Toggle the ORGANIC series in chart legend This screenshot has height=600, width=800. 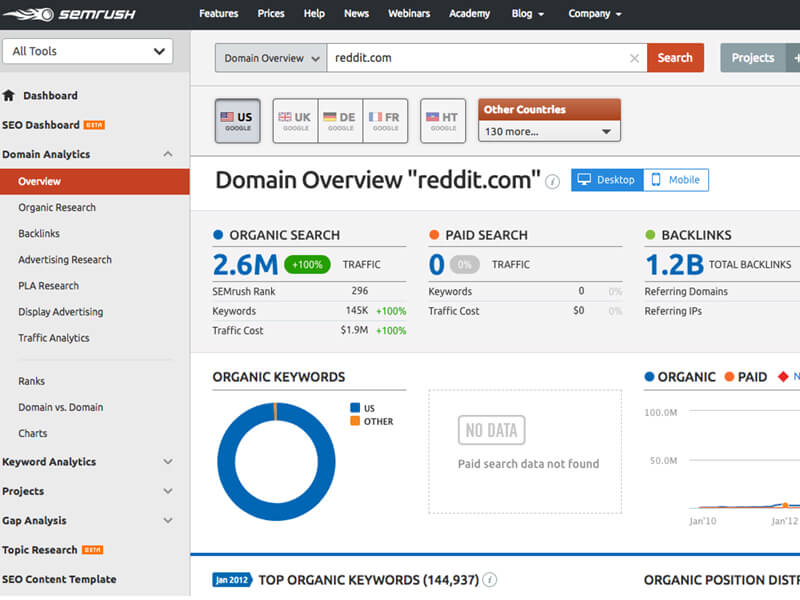pyautogui.click(x=680, y=377)
